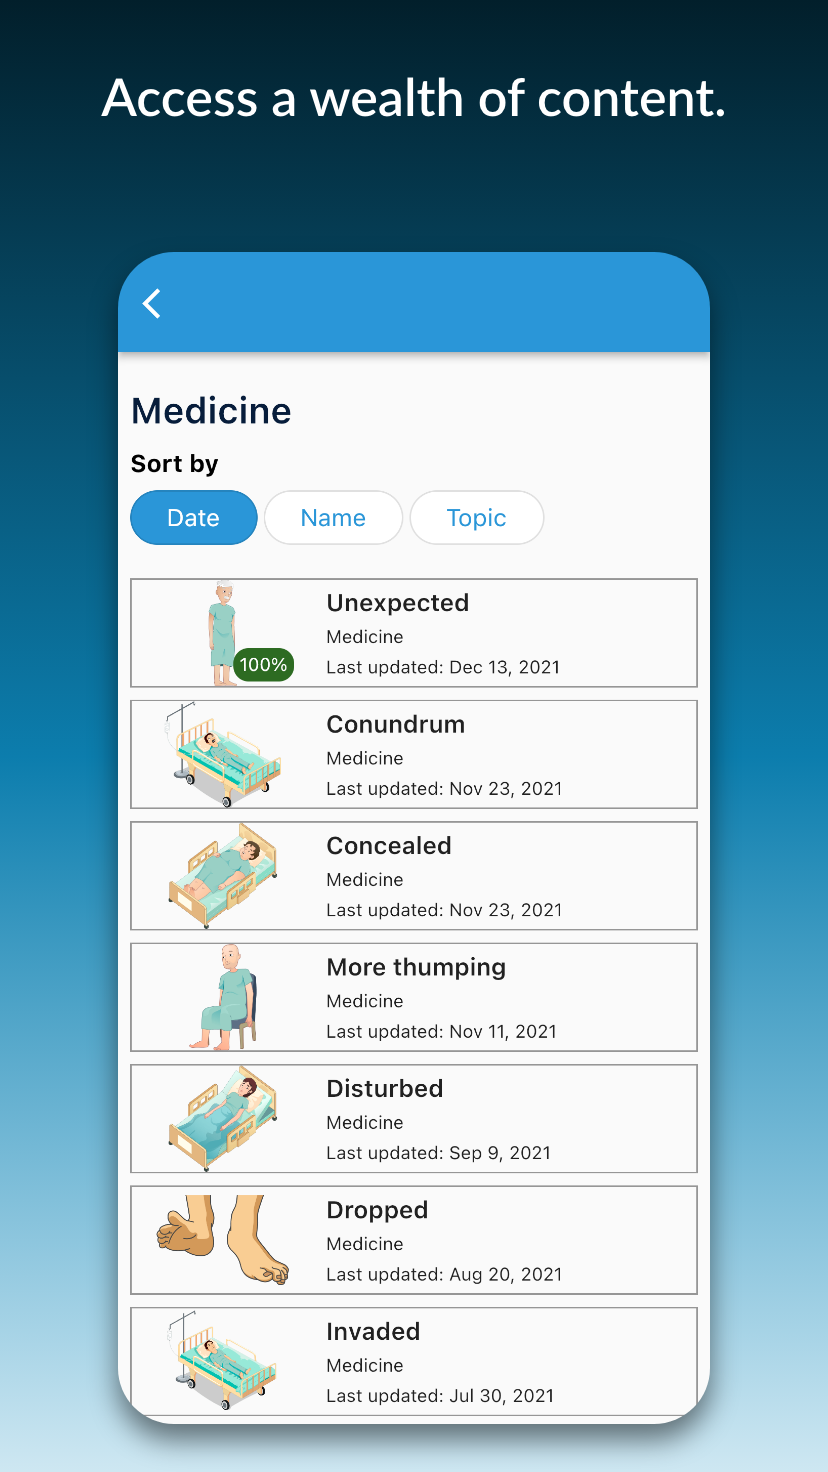Screen dimensions: 828x1472
Task: Tap the IV bed image for Invaded
Action: click(x=223, y=1361)
